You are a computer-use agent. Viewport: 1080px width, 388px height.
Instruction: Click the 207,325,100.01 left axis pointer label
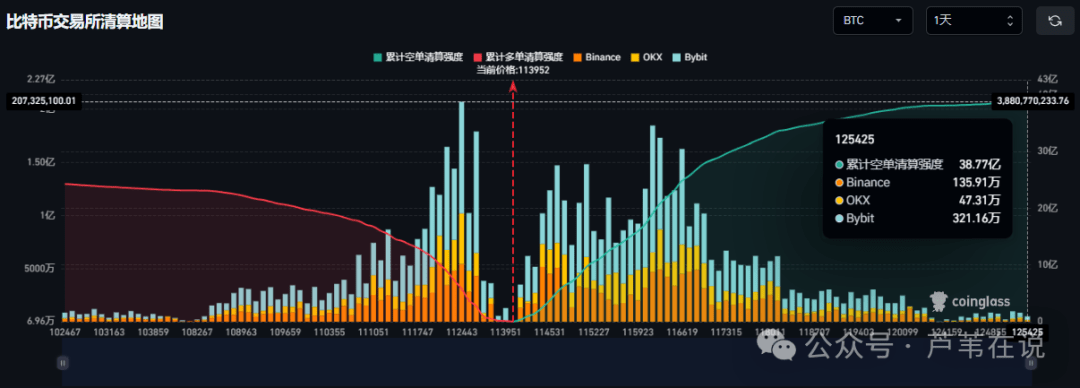coord(44,101)
